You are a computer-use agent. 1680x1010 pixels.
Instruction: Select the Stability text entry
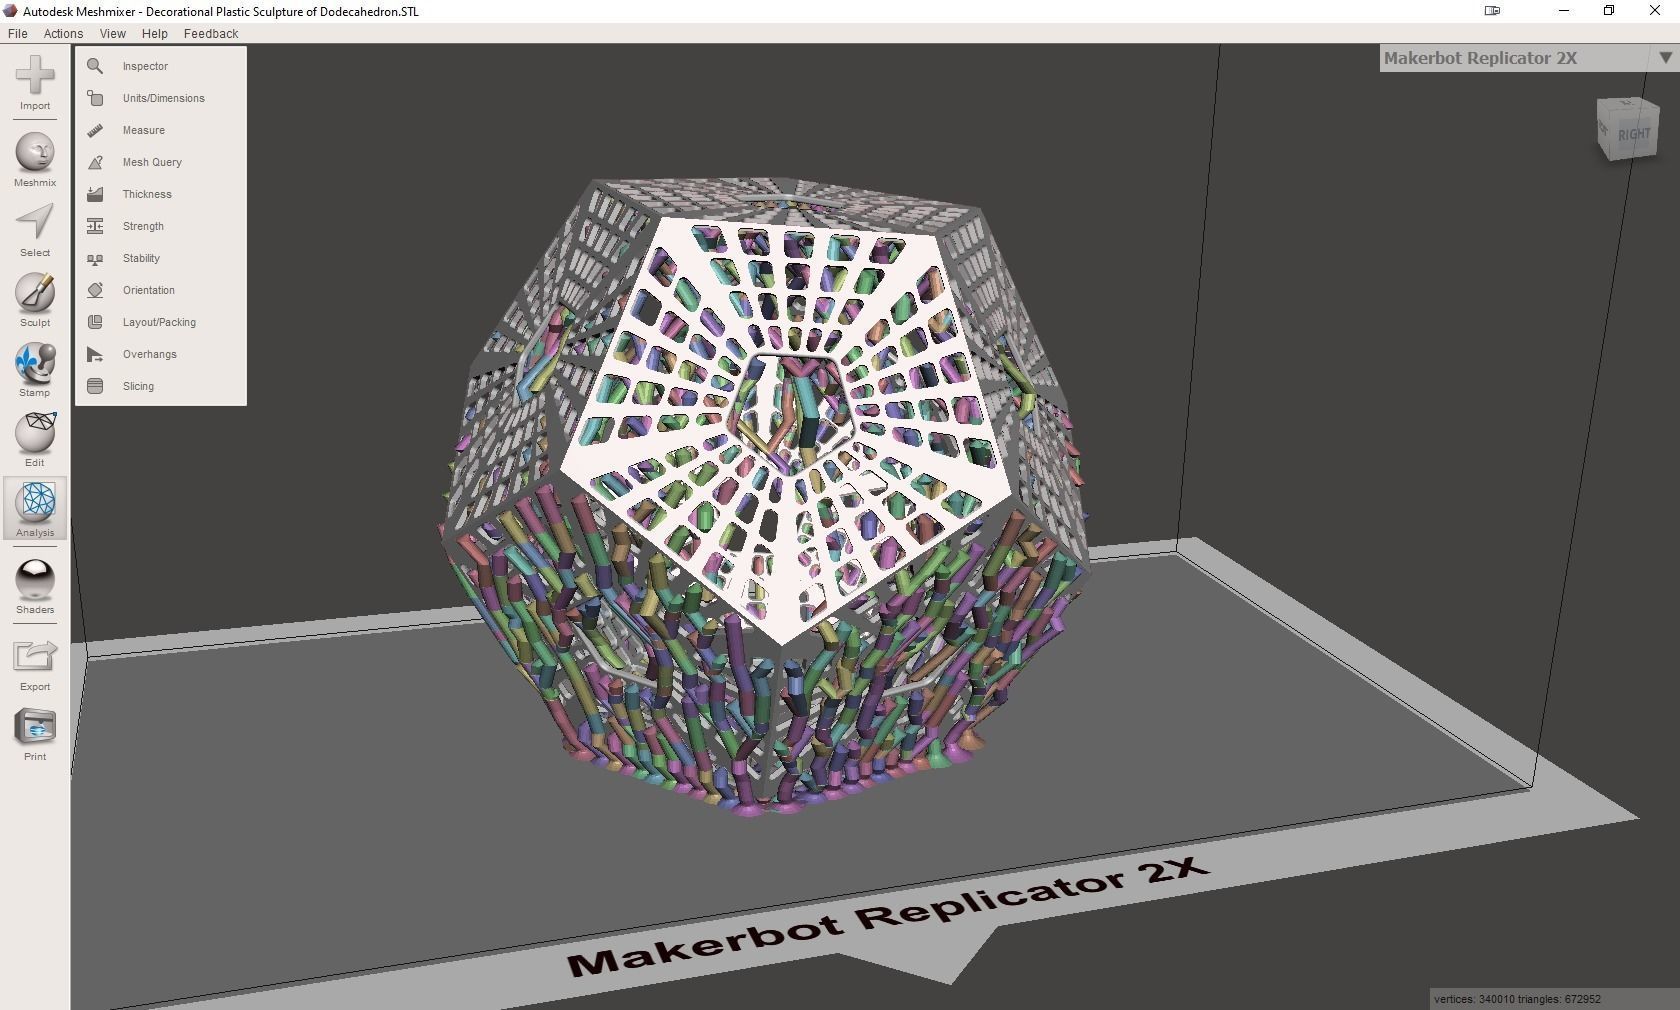141,258
